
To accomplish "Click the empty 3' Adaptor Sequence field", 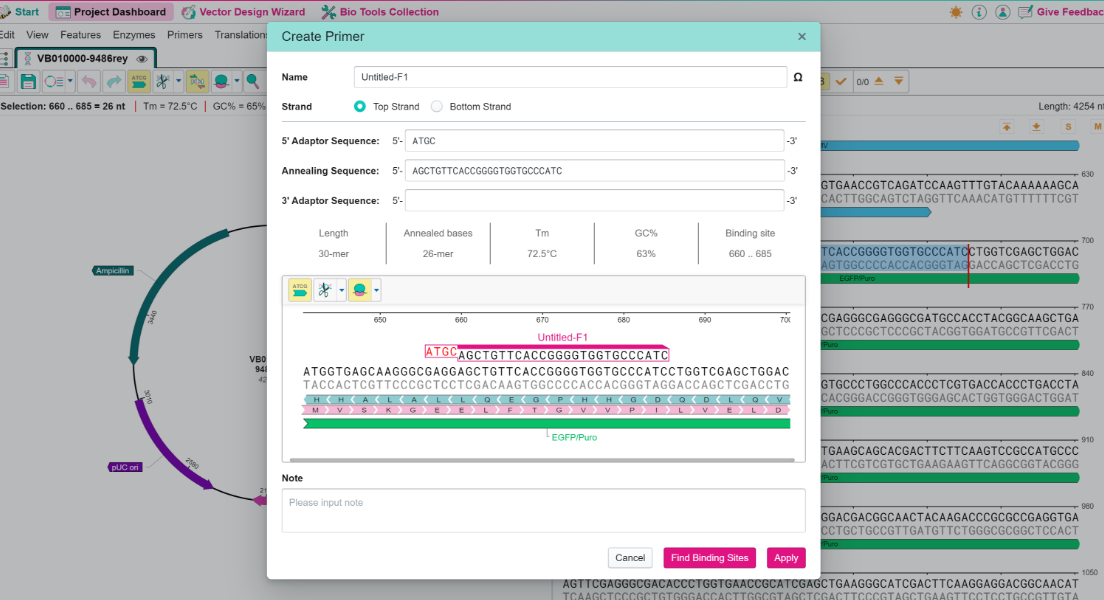I will 594,201.
